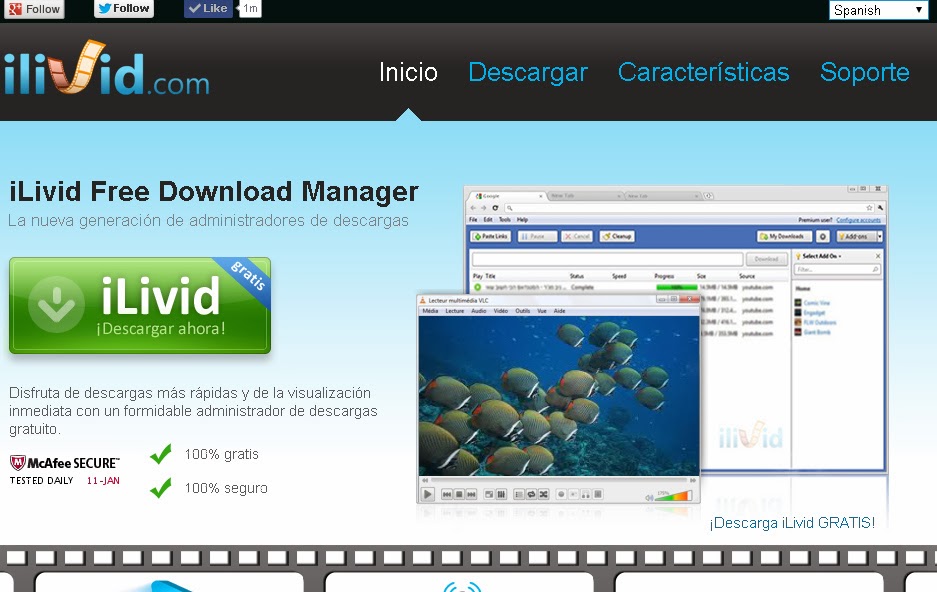Click the Cleanup button in app screenshot
This screenshot has height=592, width=937.
click(617, 237)
